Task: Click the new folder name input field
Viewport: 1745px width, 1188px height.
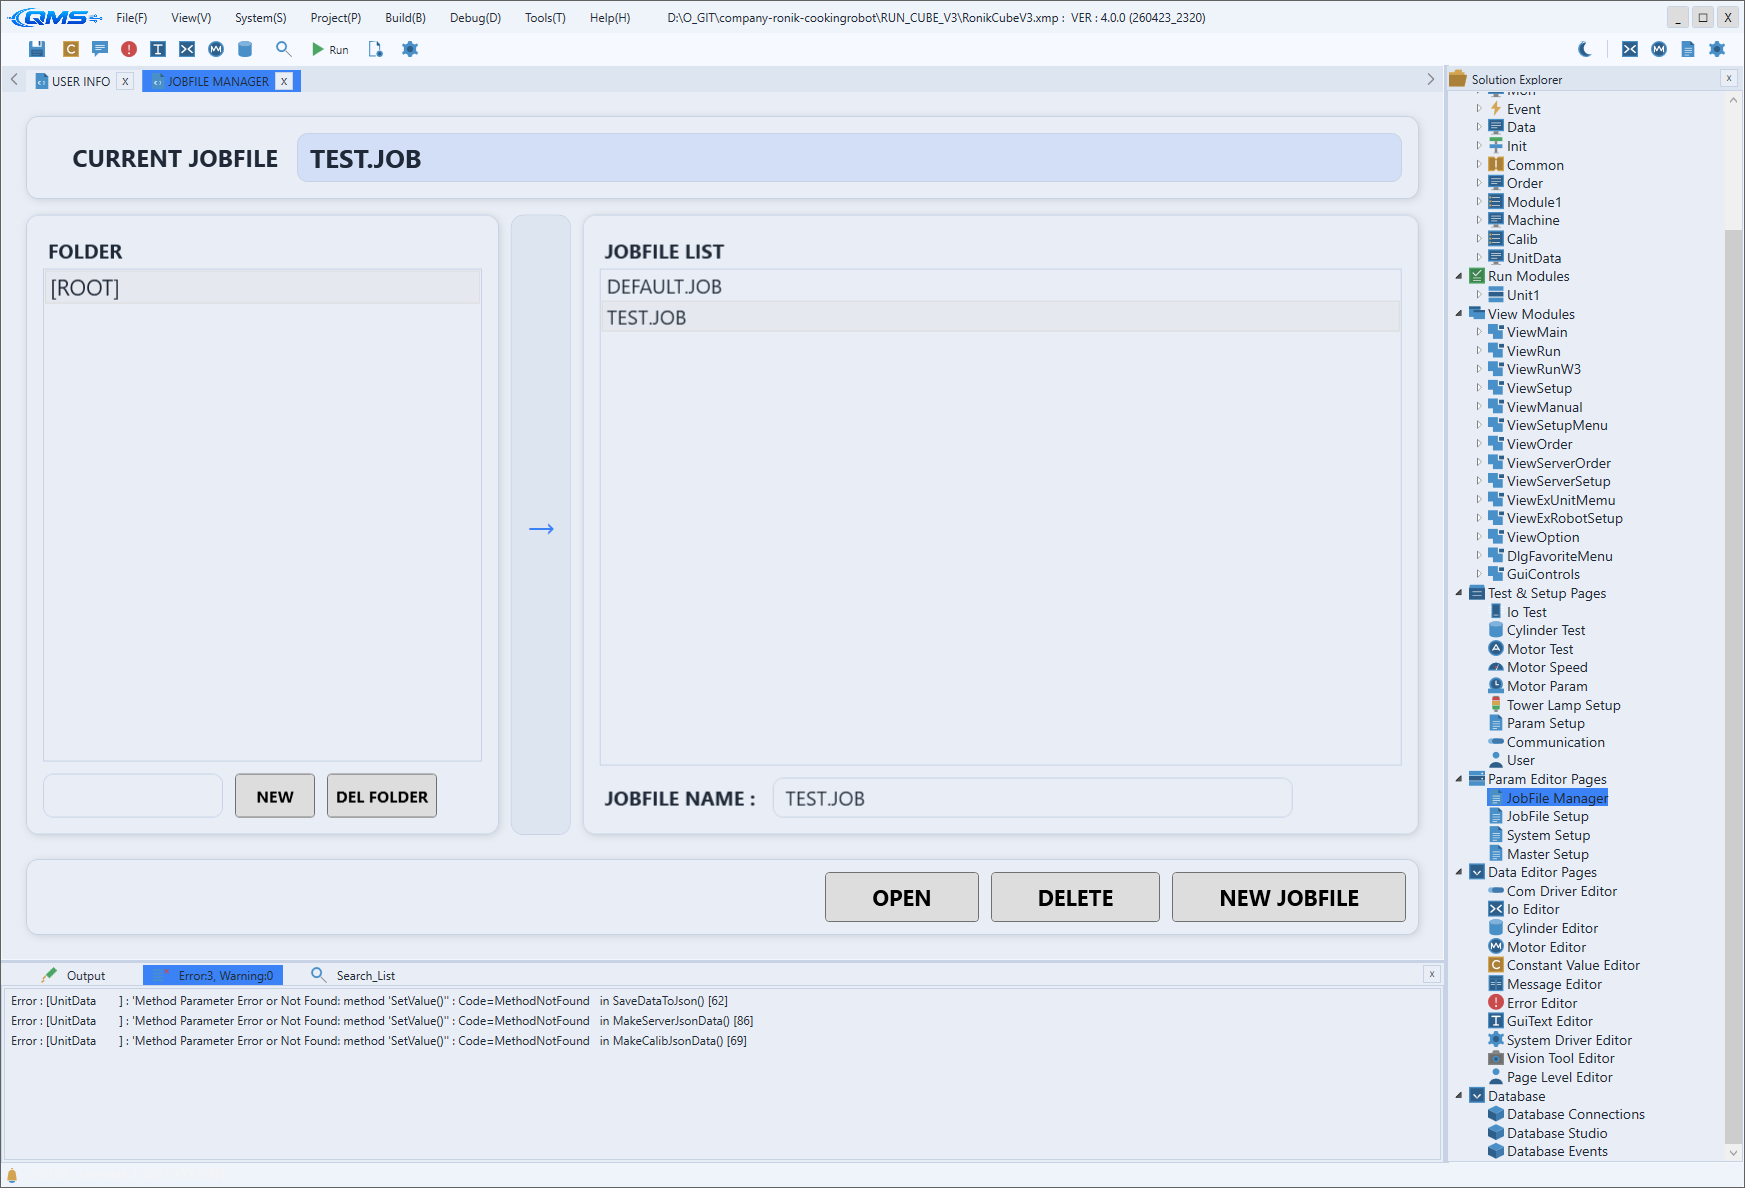Action: pos(133,796)
